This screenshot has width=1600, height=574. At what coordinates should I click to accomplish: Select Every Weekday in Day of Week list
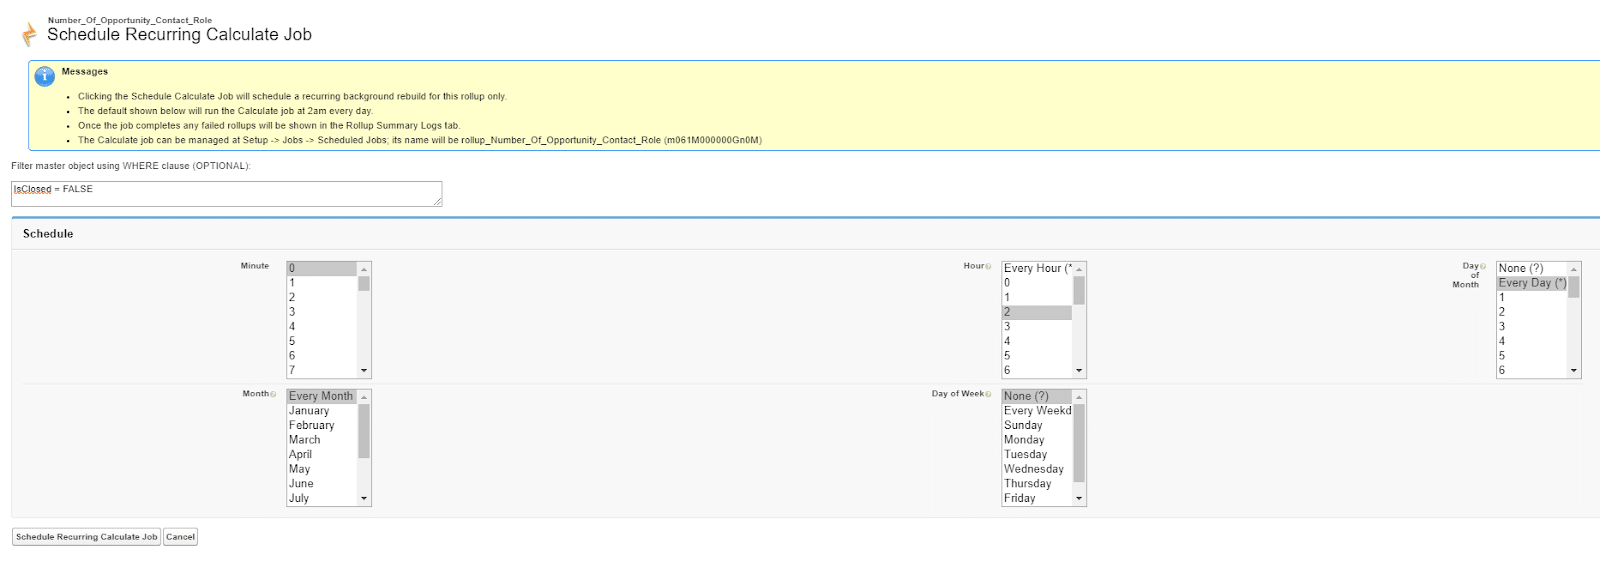[x=1037, y=411]
